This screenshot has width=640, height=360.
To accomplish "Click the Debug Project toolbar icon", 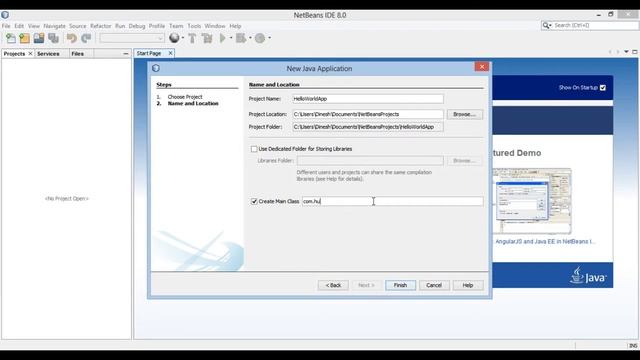I will [241, 38].
